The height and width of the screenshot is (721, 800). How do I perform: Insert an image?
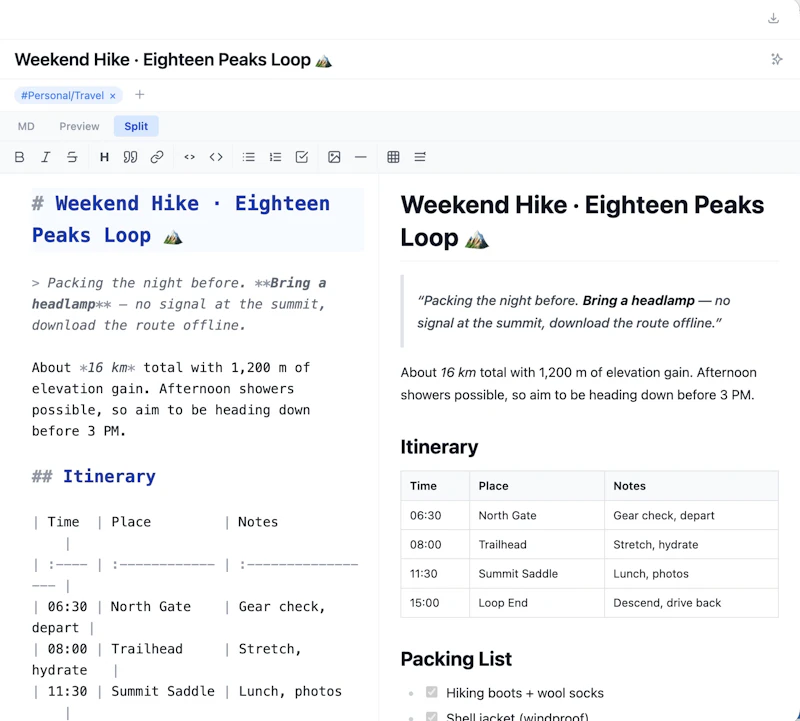click(334, 157)
